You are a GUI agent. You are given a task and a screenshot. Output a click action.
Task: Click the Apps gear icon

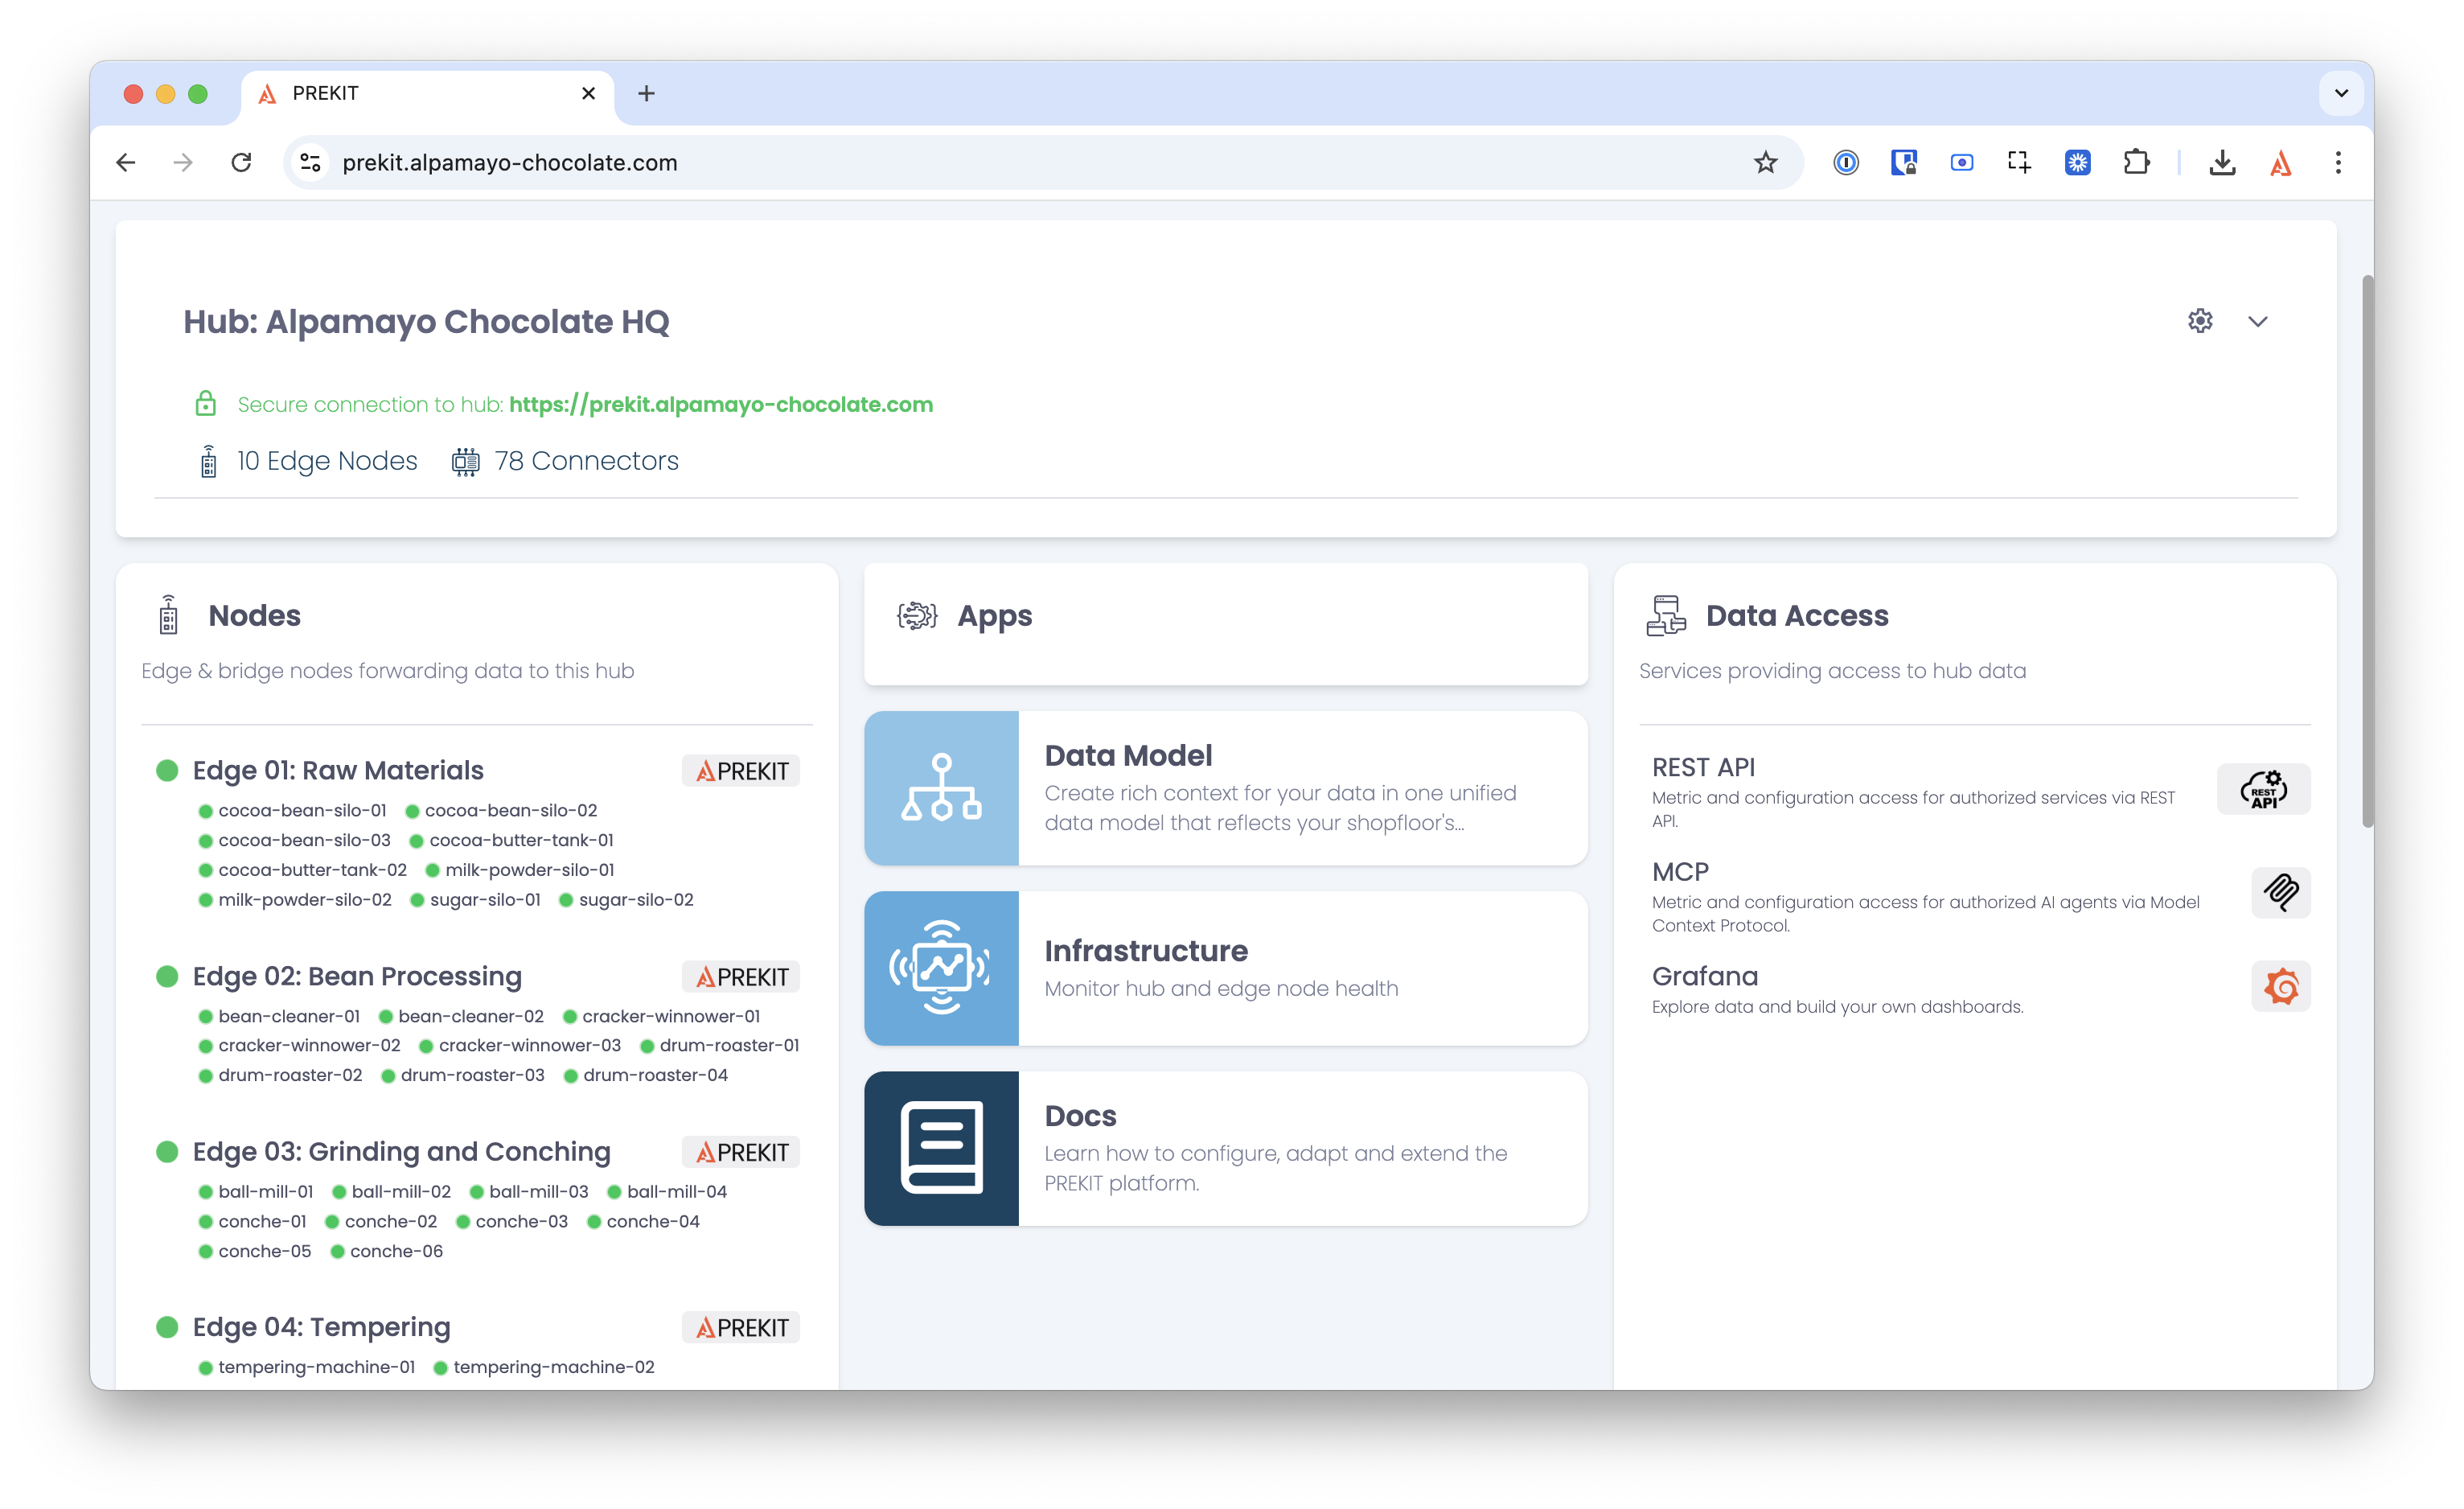click(917, 615)
